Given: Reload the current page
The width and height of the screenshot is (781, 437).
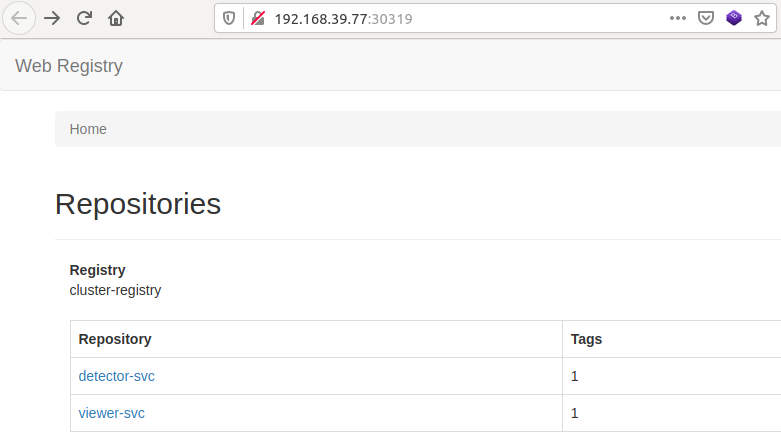Looking at the screenshot, I should coord(84,18).
